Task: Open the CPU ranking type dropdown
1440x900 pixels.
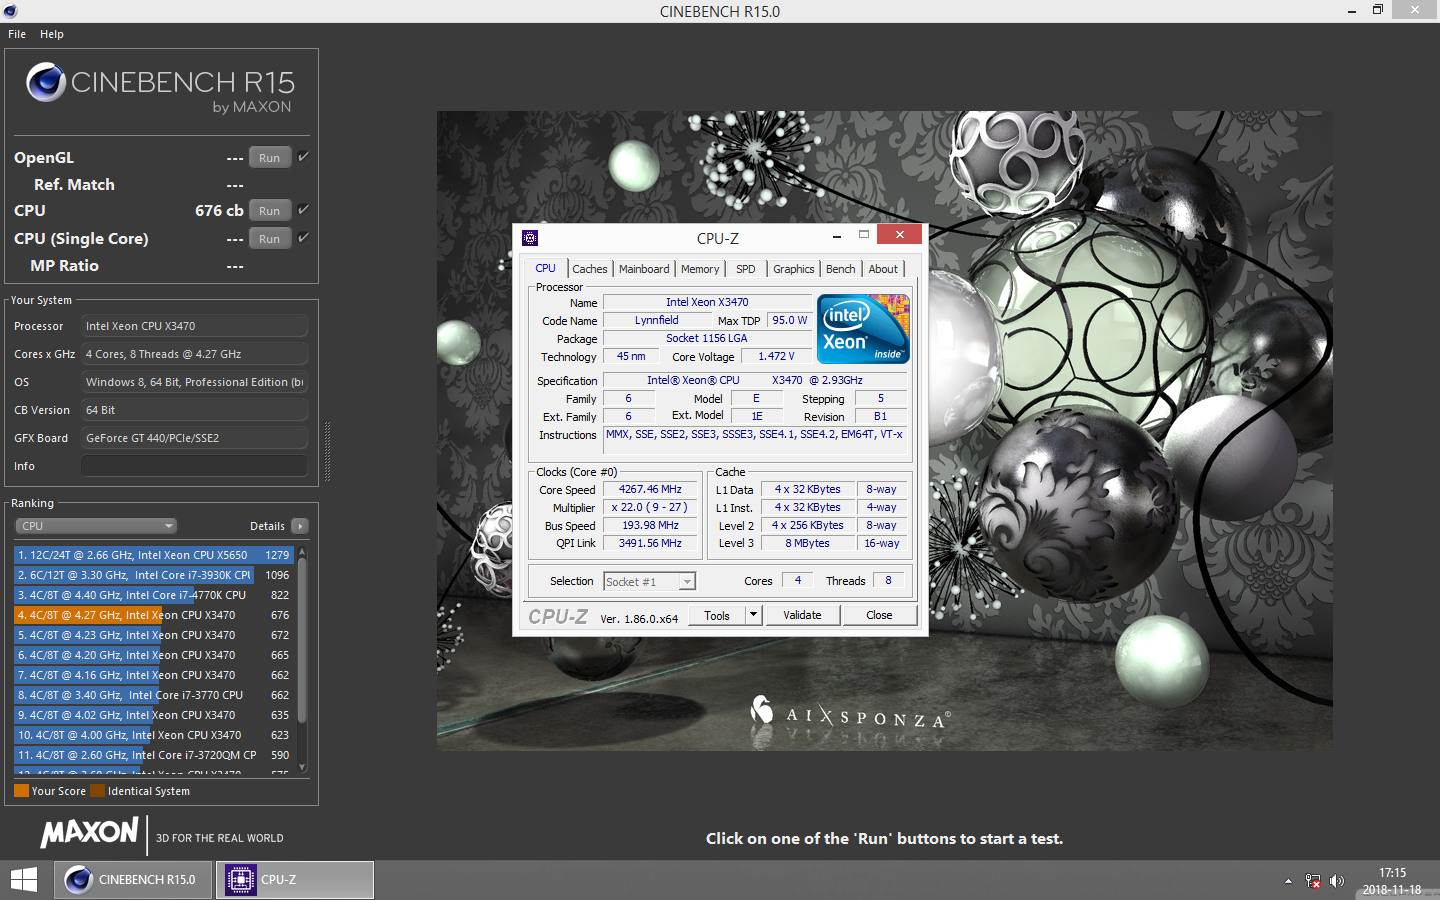Action: tap(96, 526)
